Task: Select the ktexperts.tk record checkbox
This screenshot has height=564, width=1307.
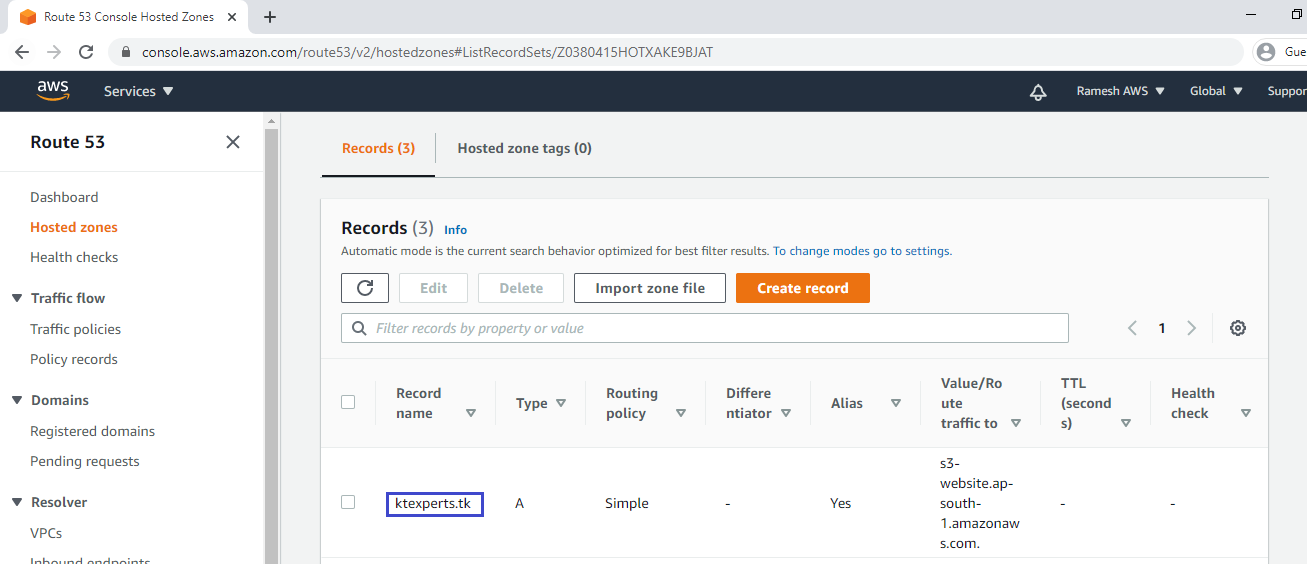Action: coord(348,502)
